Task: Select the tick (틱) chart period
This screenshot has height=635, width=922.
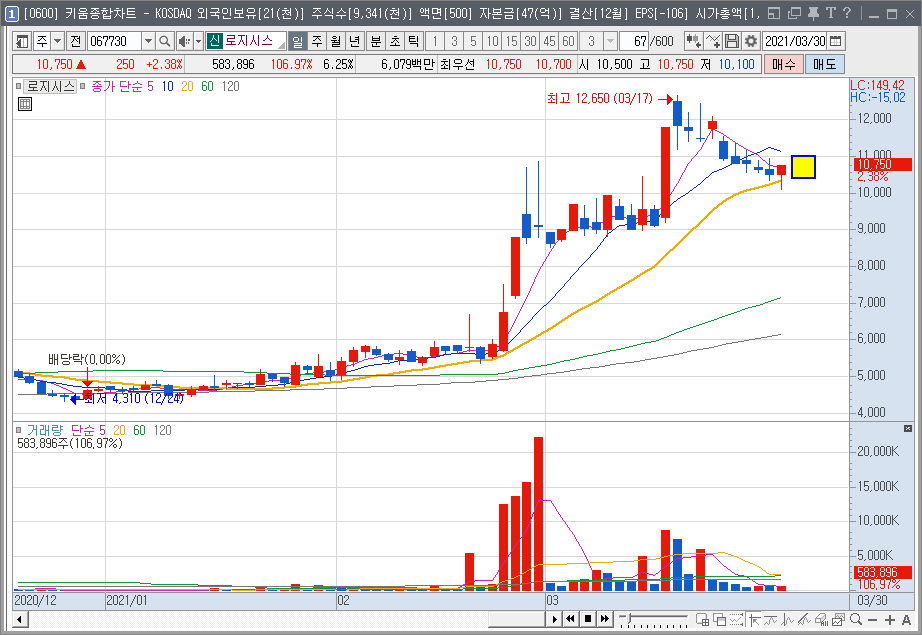Action: [x=414, y=41]
